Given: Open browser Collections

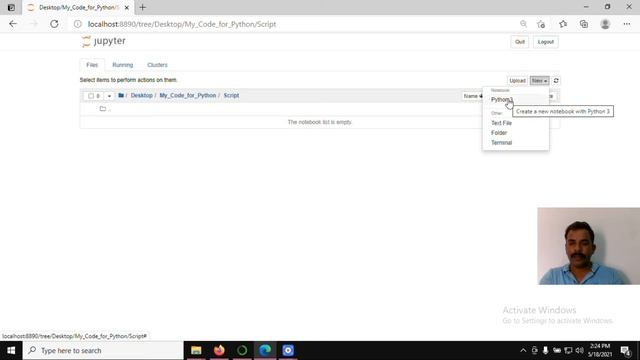Looking at the screenshot, I should [584, 24].
